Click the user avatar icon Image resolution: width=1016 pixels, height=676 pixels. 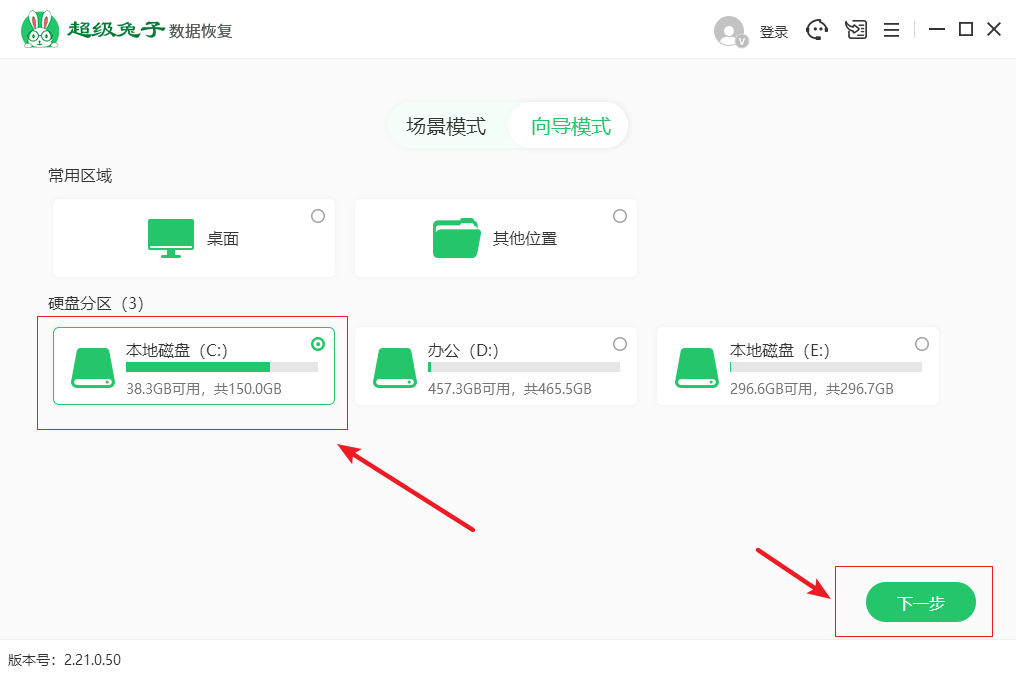tap(729, 31)
